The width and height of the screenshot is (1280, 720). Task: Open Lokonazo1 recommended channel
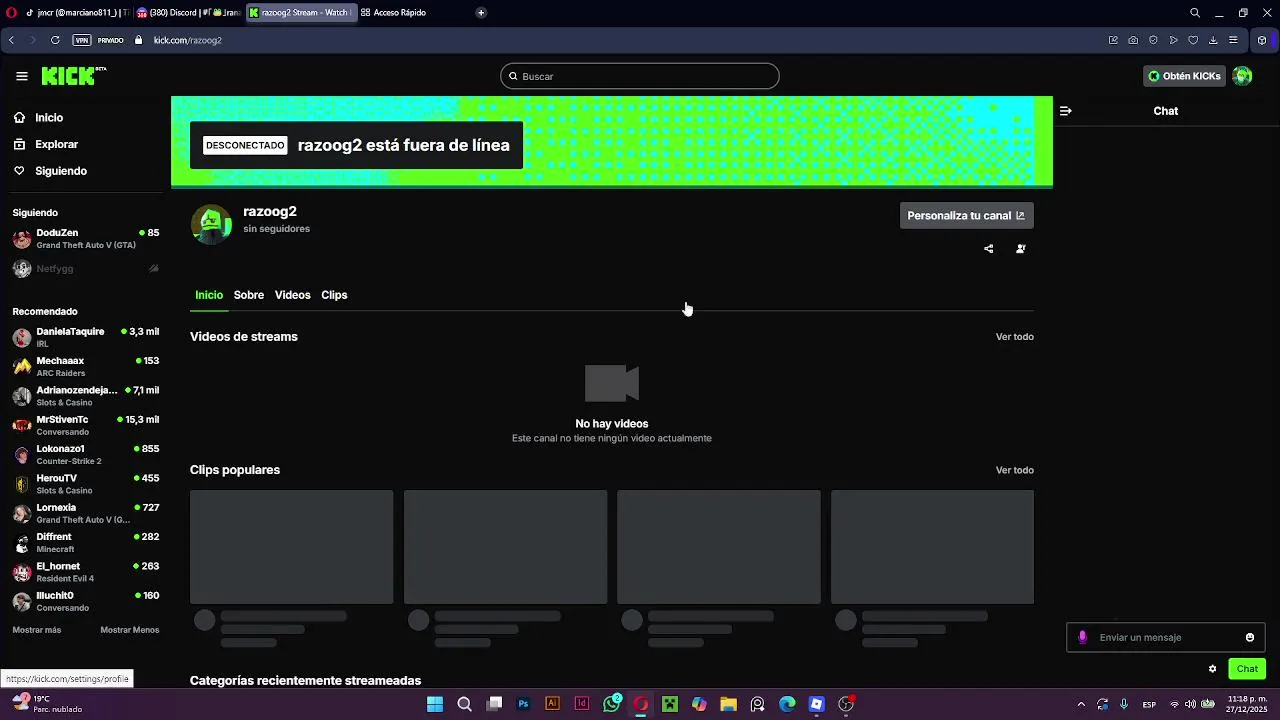(x=86, y=455)
